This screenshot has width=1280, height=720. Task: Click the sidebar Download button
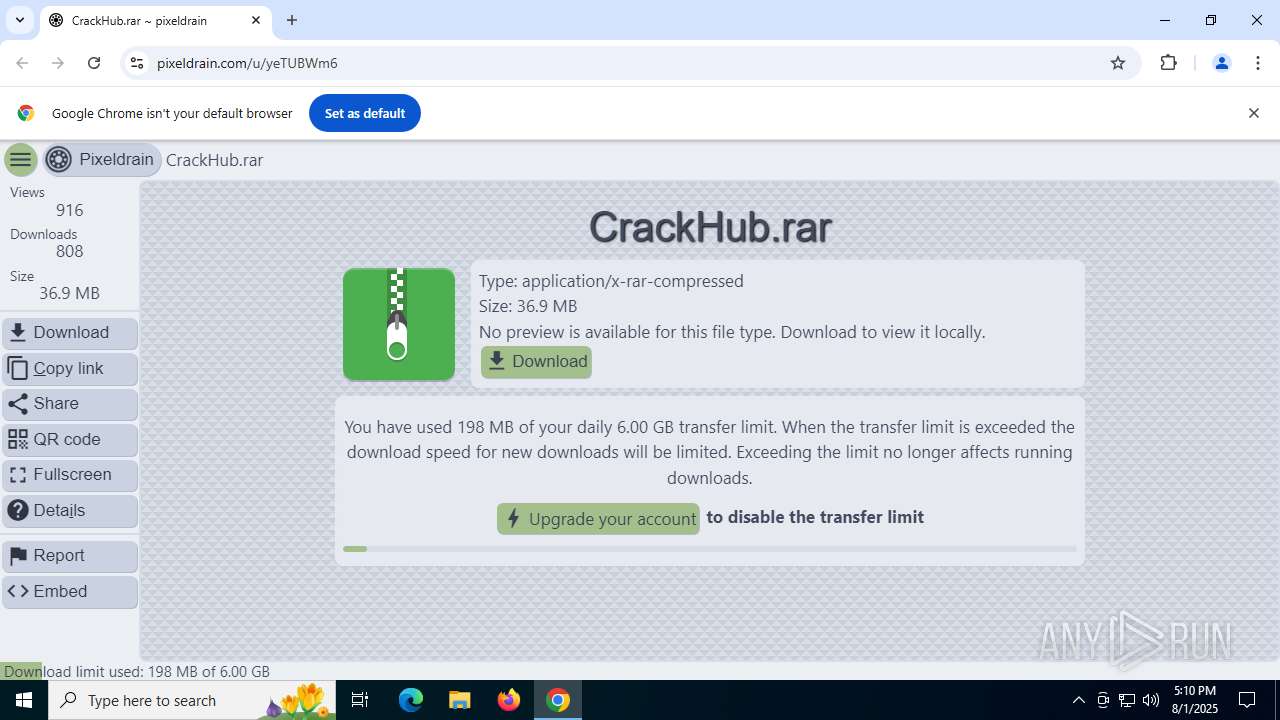[70, 333]
